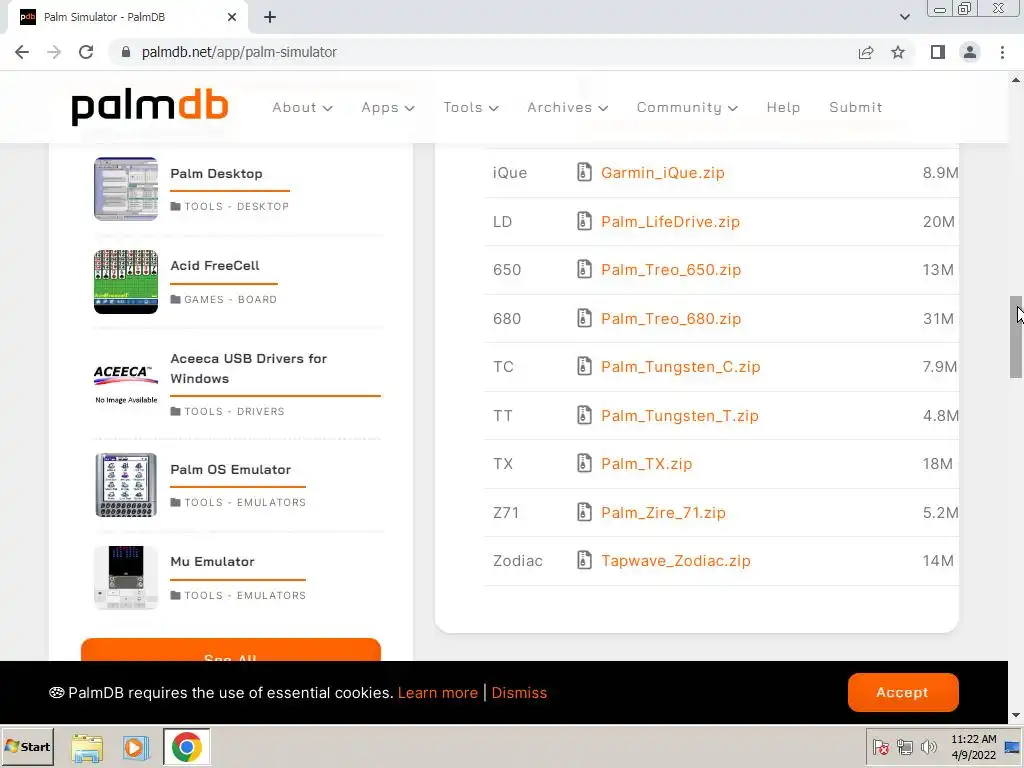Click the Chrome icon in the taskbar
The image size is (1024, 768).
point(187,747)
